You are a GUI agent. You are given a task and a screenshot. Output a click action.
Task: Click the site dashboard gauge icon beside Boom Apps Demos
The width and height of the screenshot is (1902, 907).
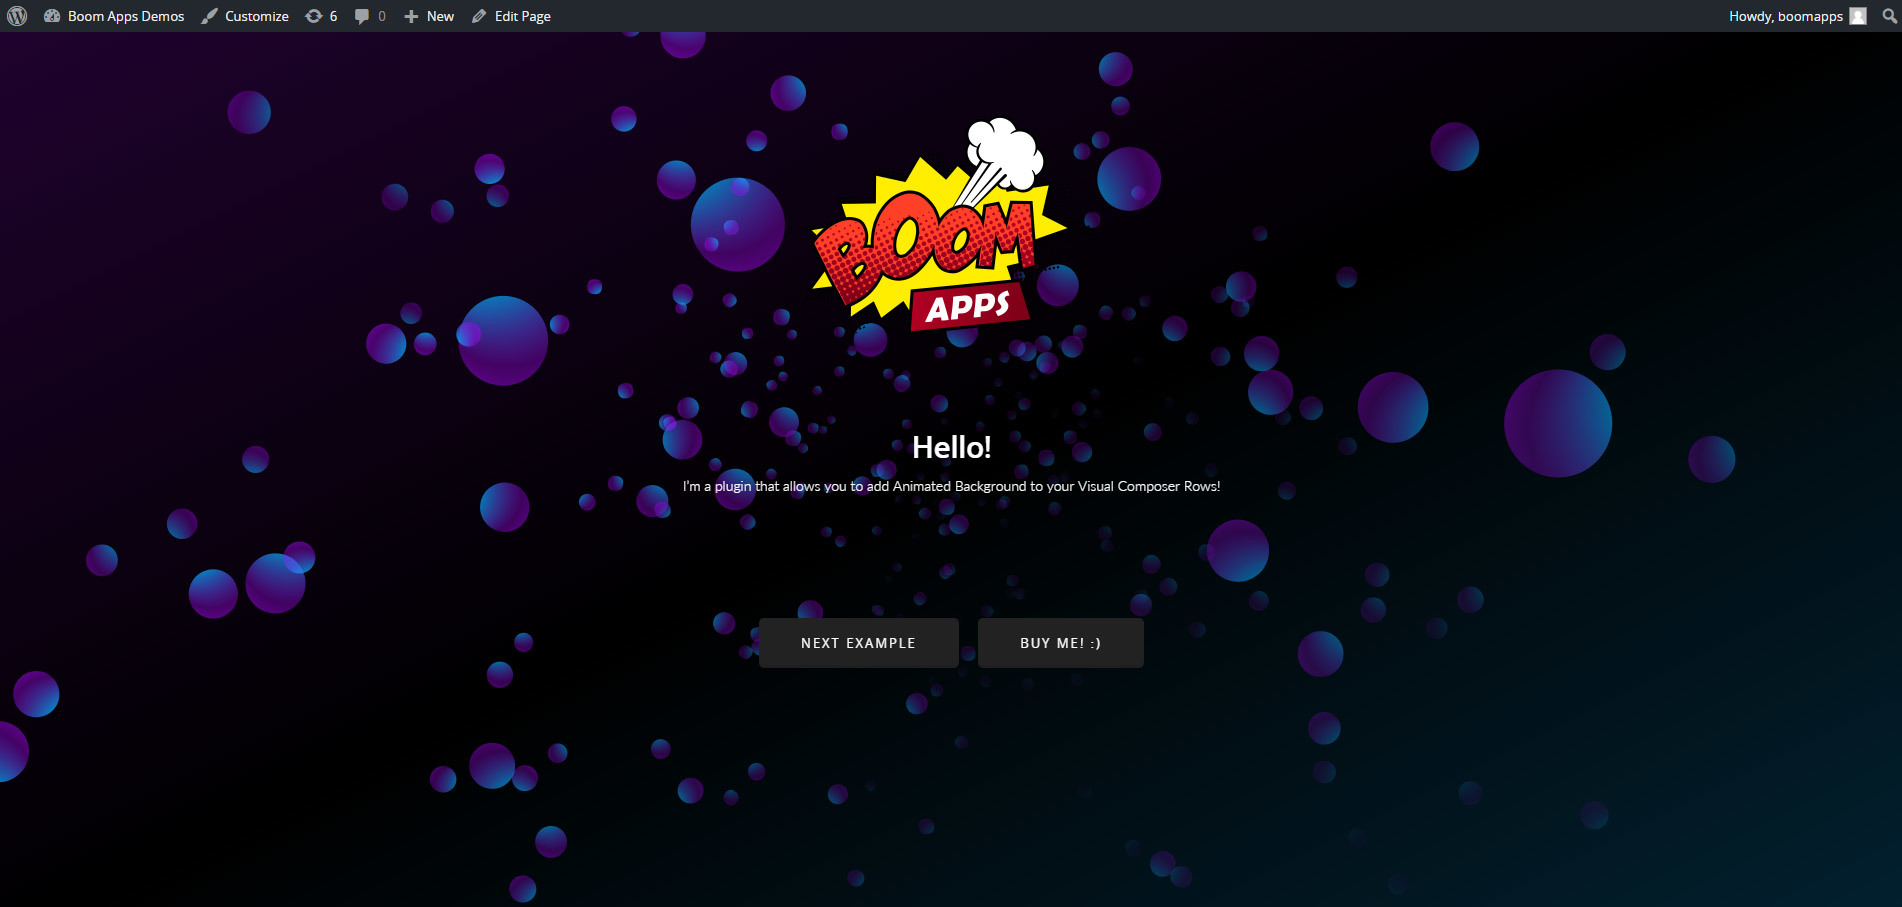pos(52,15)
